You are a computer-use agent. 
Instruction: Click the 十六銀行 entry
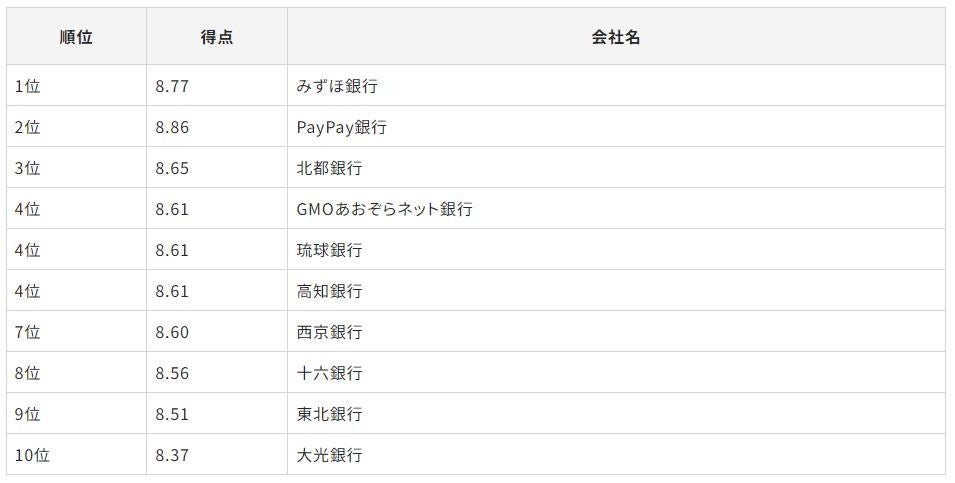pos(329,373)
